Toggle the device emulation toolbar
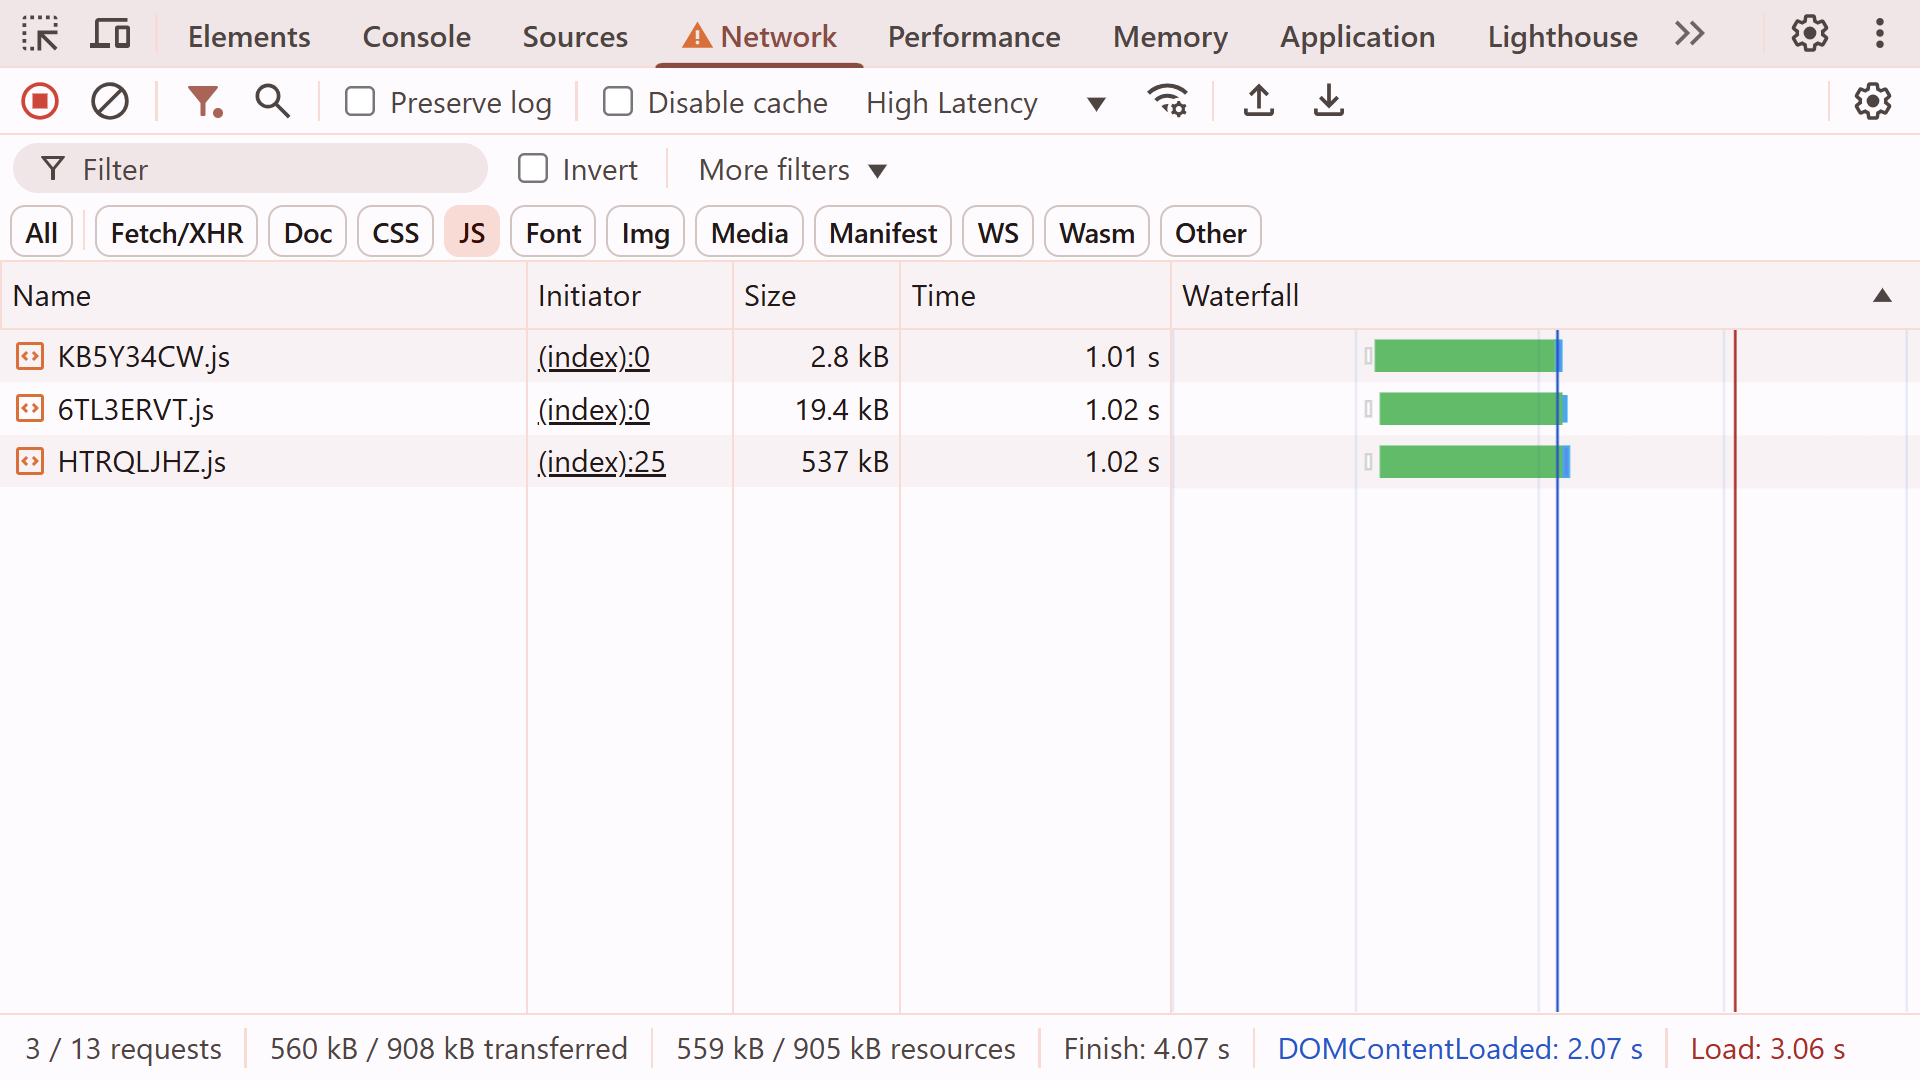The image size is (1920, 1080). pos(110,34)
